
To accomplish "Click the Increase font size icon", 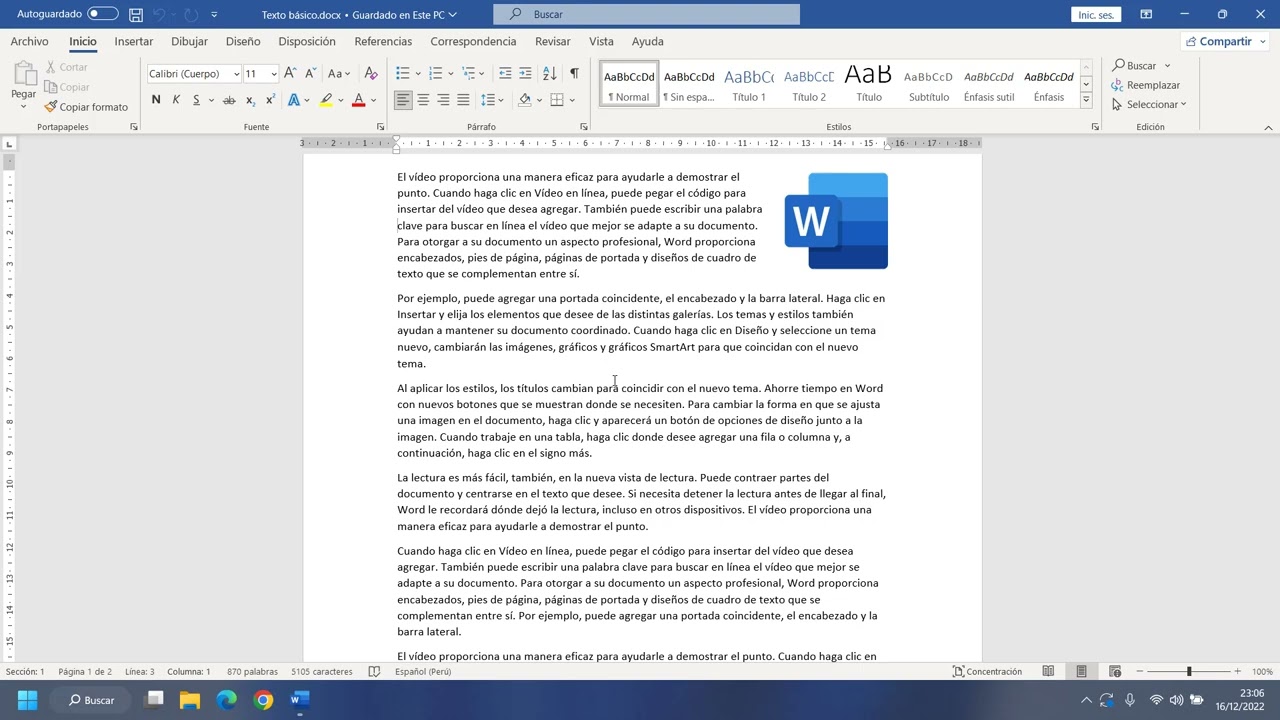I will pyautogui.click(x=290, y=73).
